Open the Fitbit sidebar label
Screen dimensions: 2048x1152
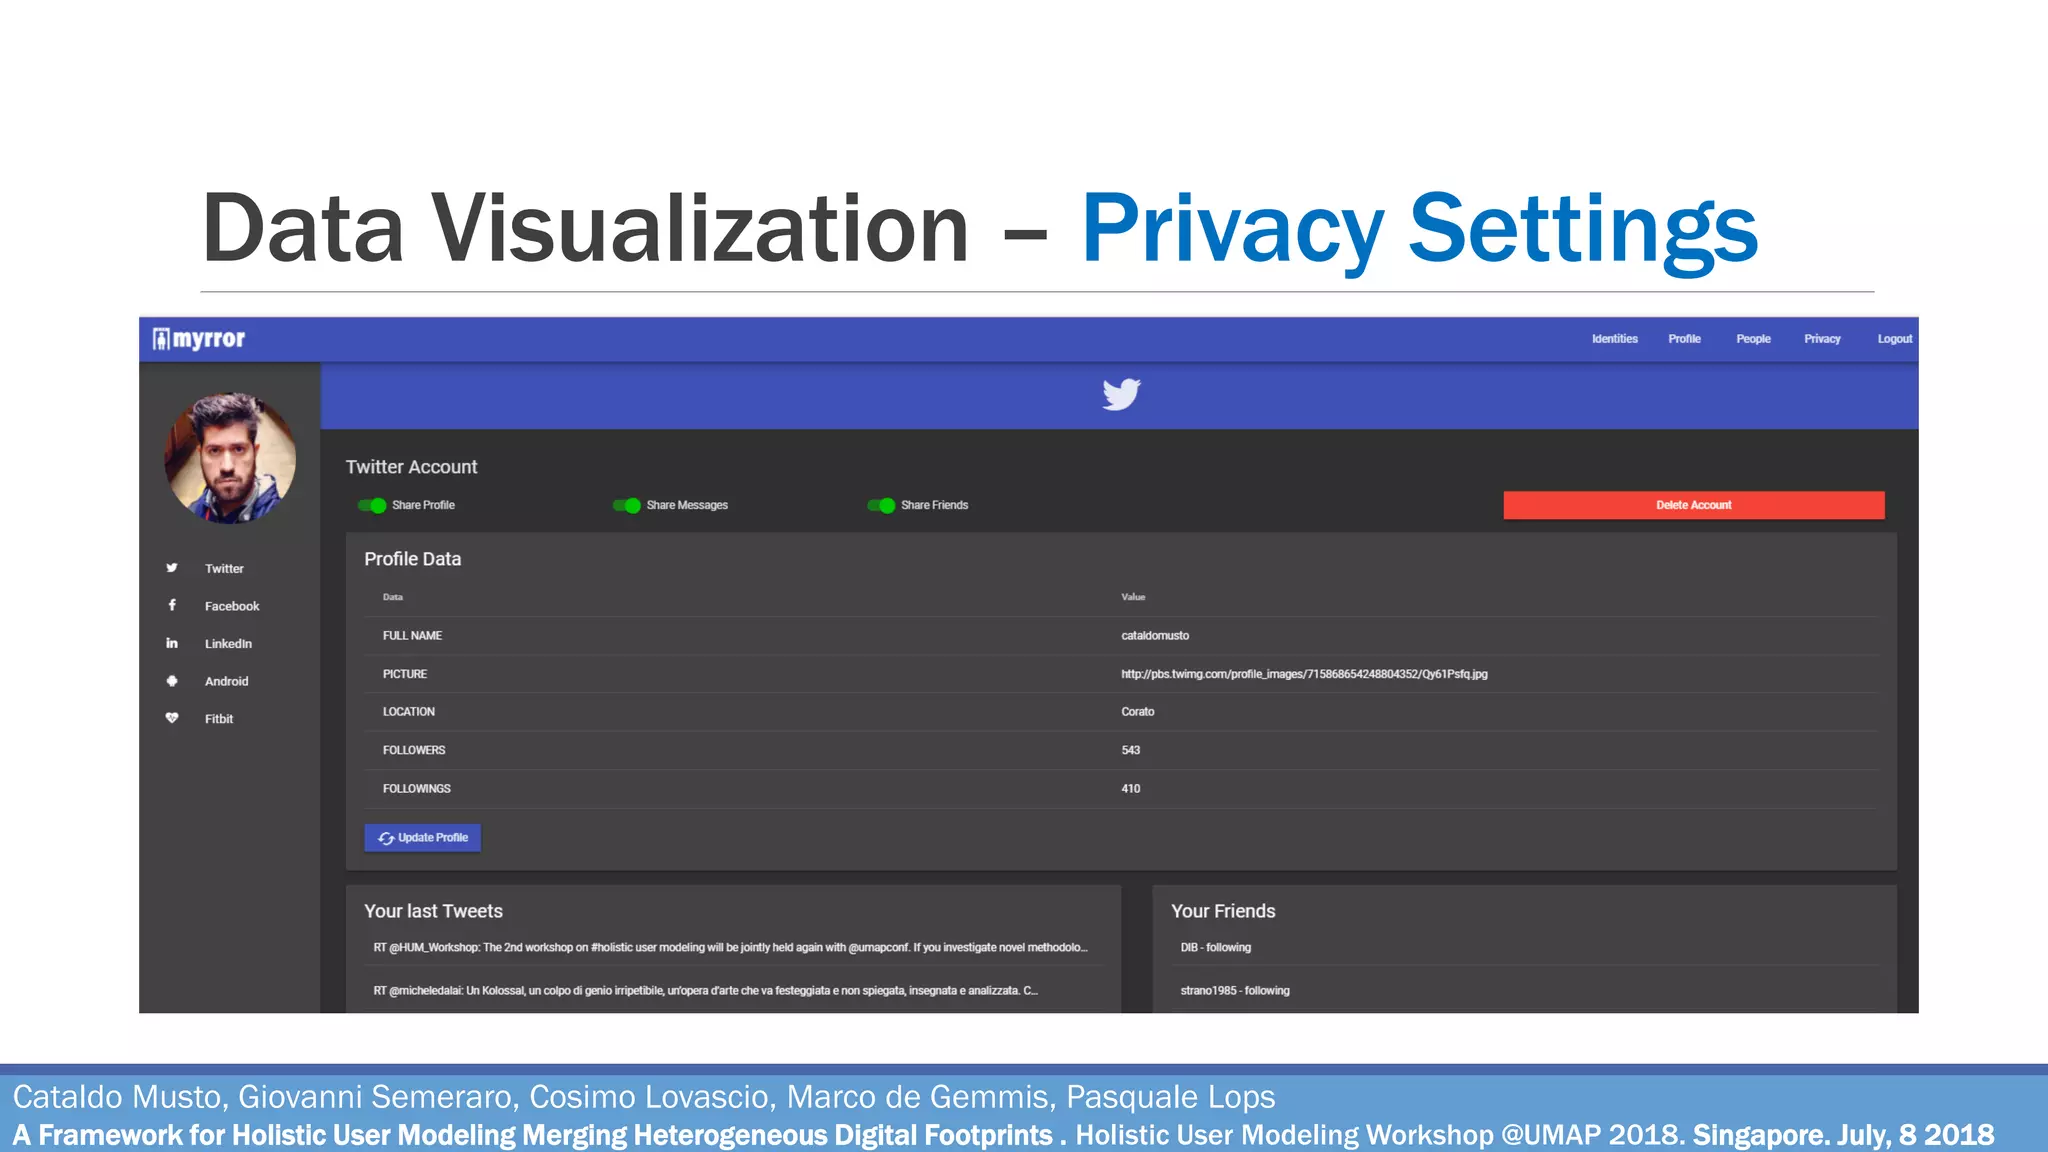tap(219, 719)
